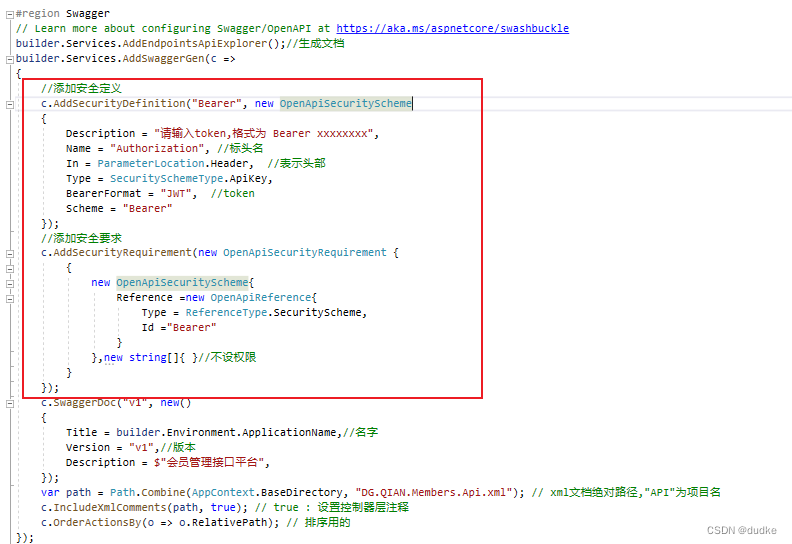
Task: Collapse the c.AddSecurityRequirement block
Action: point(10,254)
